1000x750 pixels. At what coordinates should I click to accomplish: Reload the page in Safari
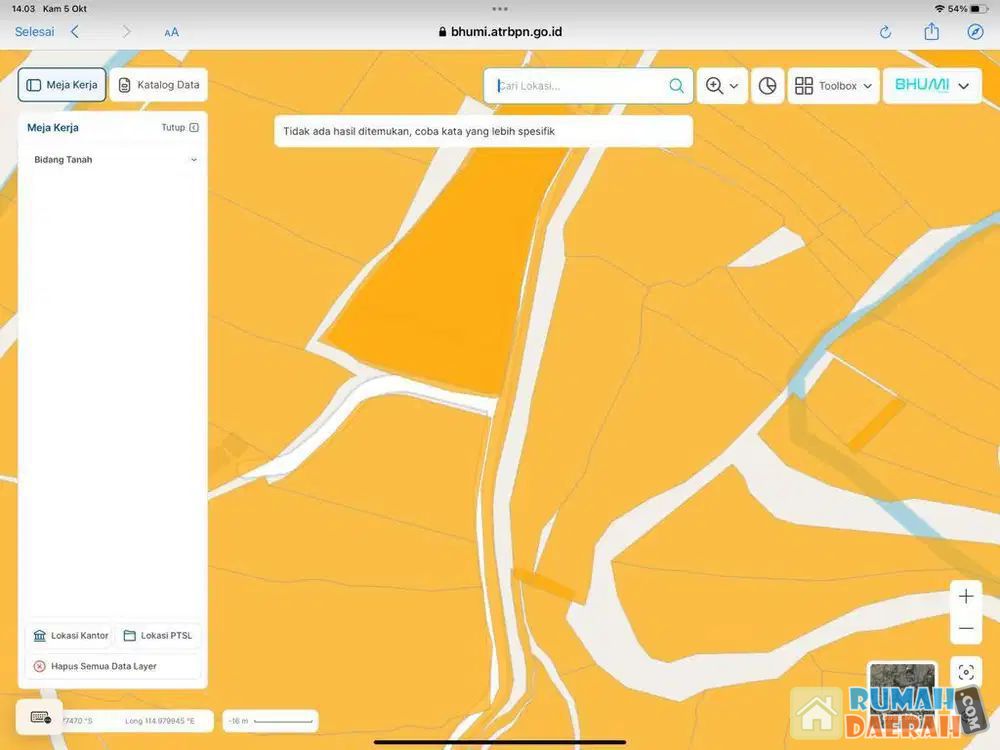pos(885,32)
